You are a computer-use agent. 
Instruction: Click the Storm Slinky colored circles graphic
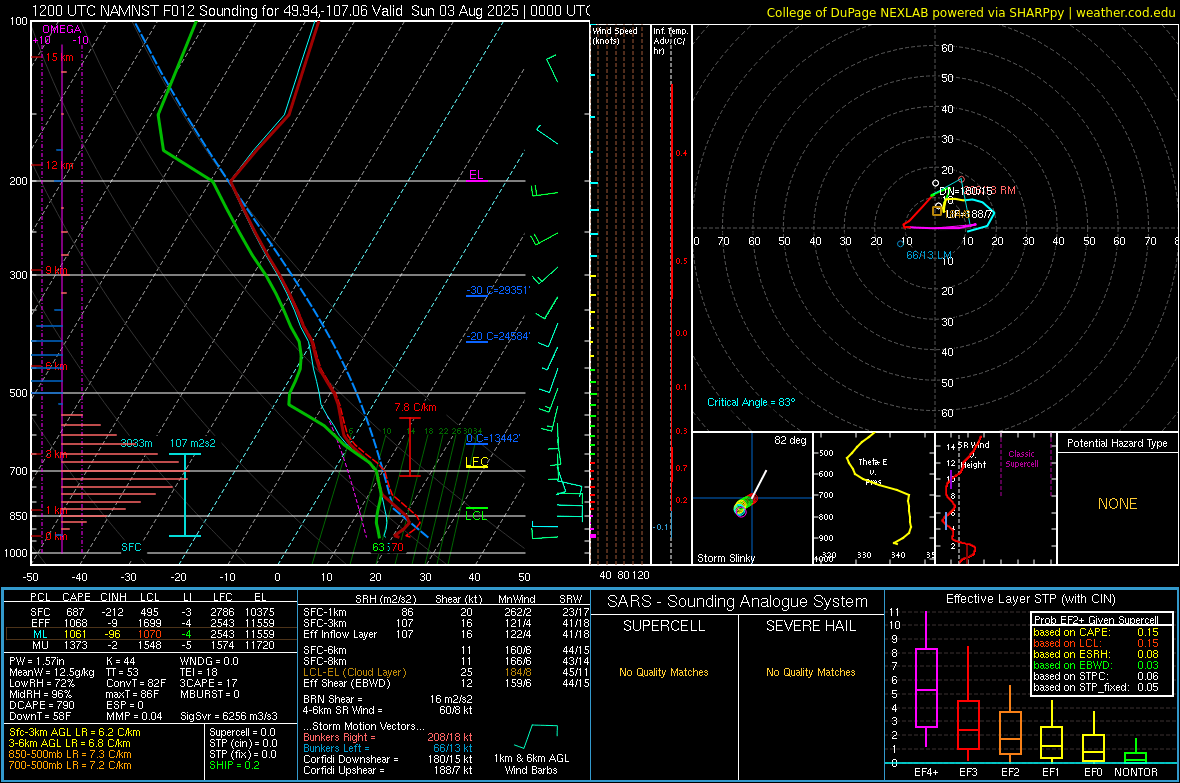(744, 506)
